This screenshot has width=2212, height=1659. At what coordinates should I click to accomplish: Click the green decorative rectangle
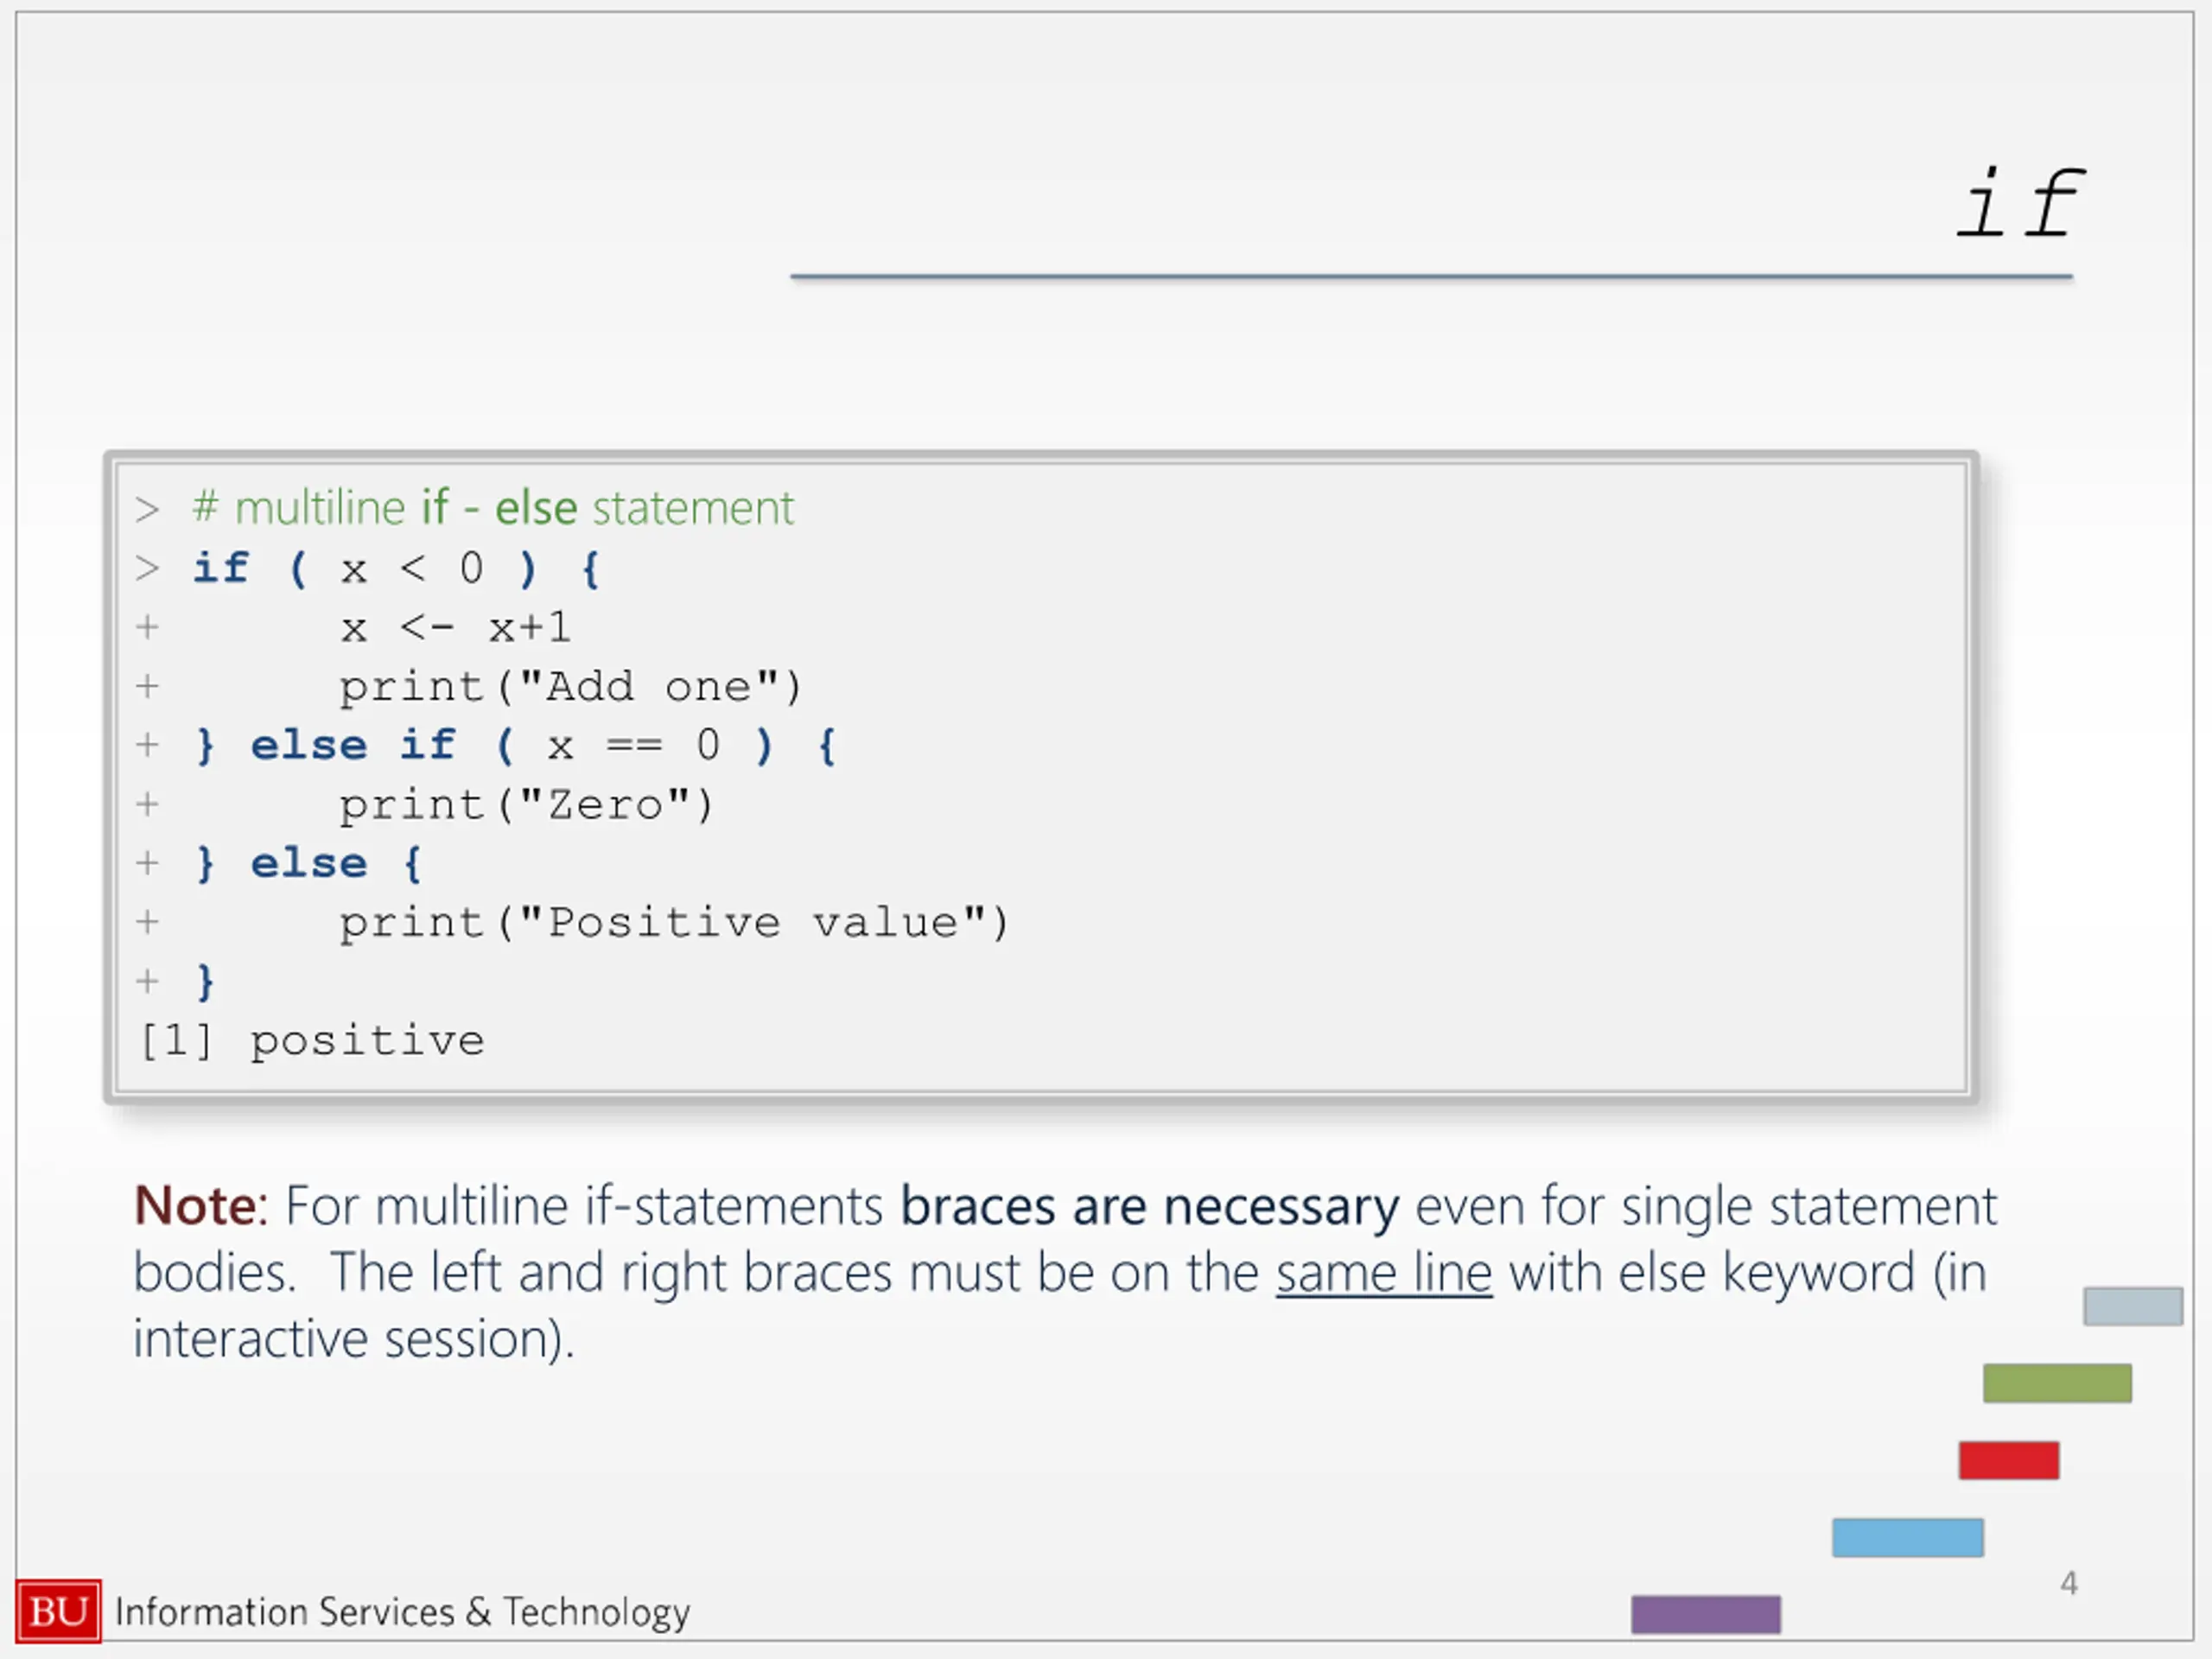click(x=2057, y=1383)
